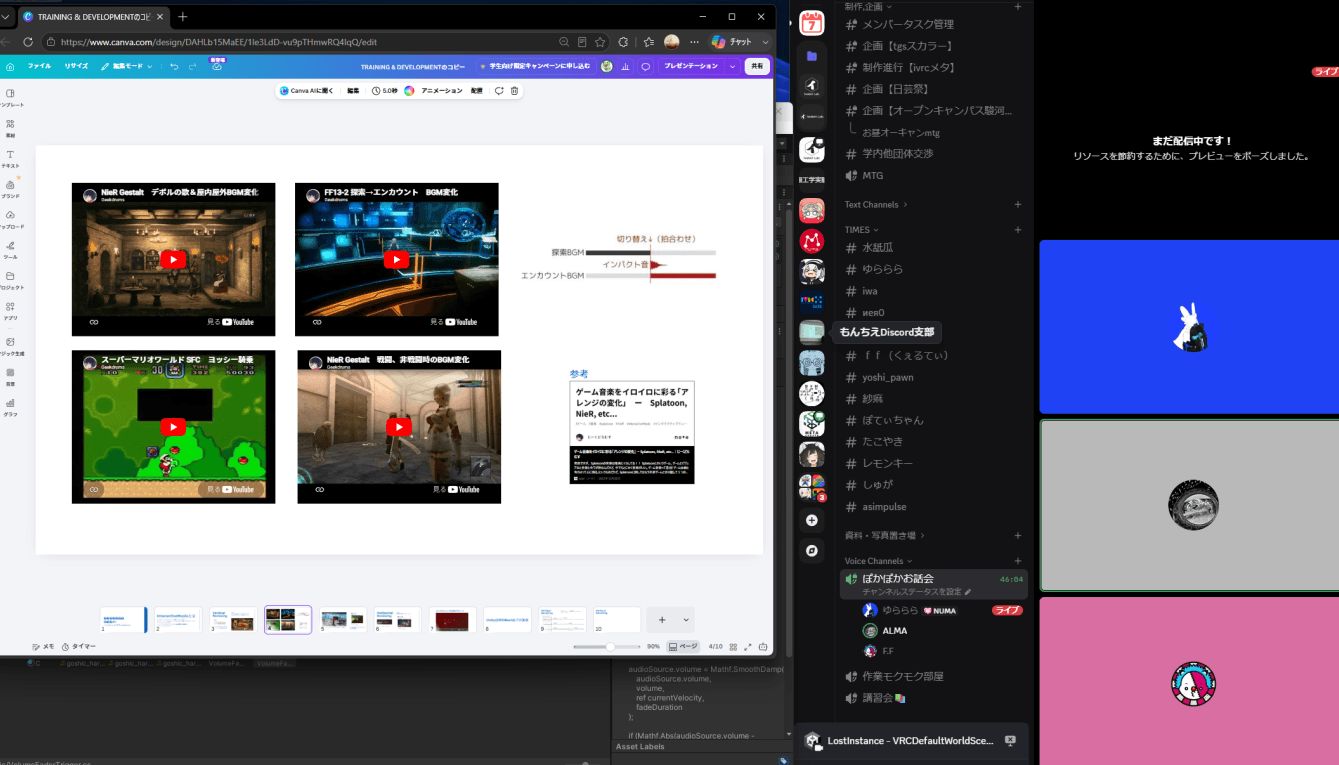1339x765 pixels.
Task: Click the 共有 share button in Canva
Action: click(x=757, y=66)
